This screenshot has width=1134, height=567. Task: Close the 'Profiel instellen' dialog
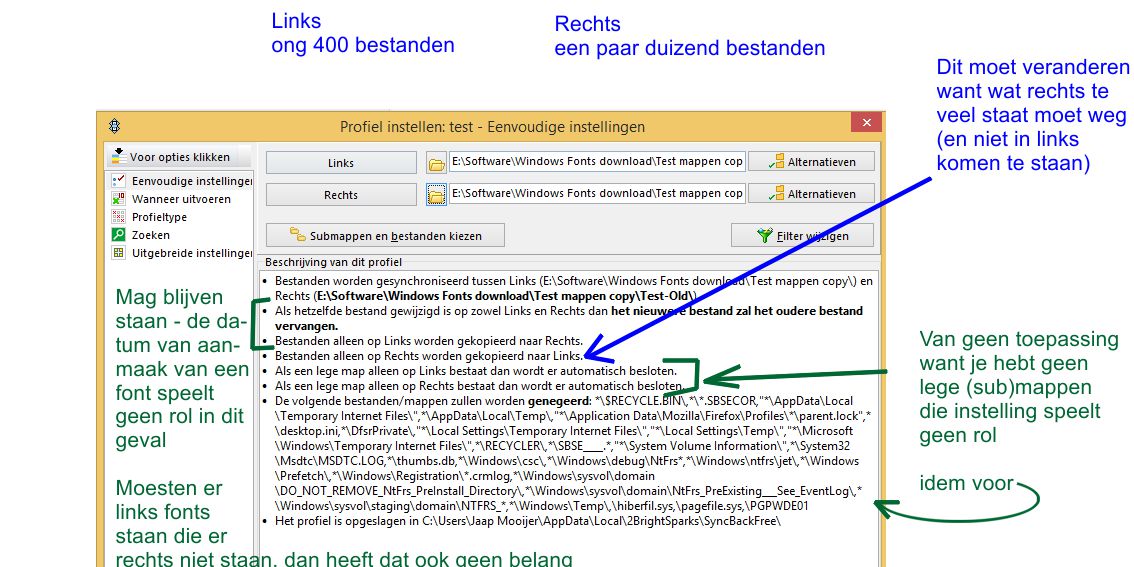click(x=864, y=125)
